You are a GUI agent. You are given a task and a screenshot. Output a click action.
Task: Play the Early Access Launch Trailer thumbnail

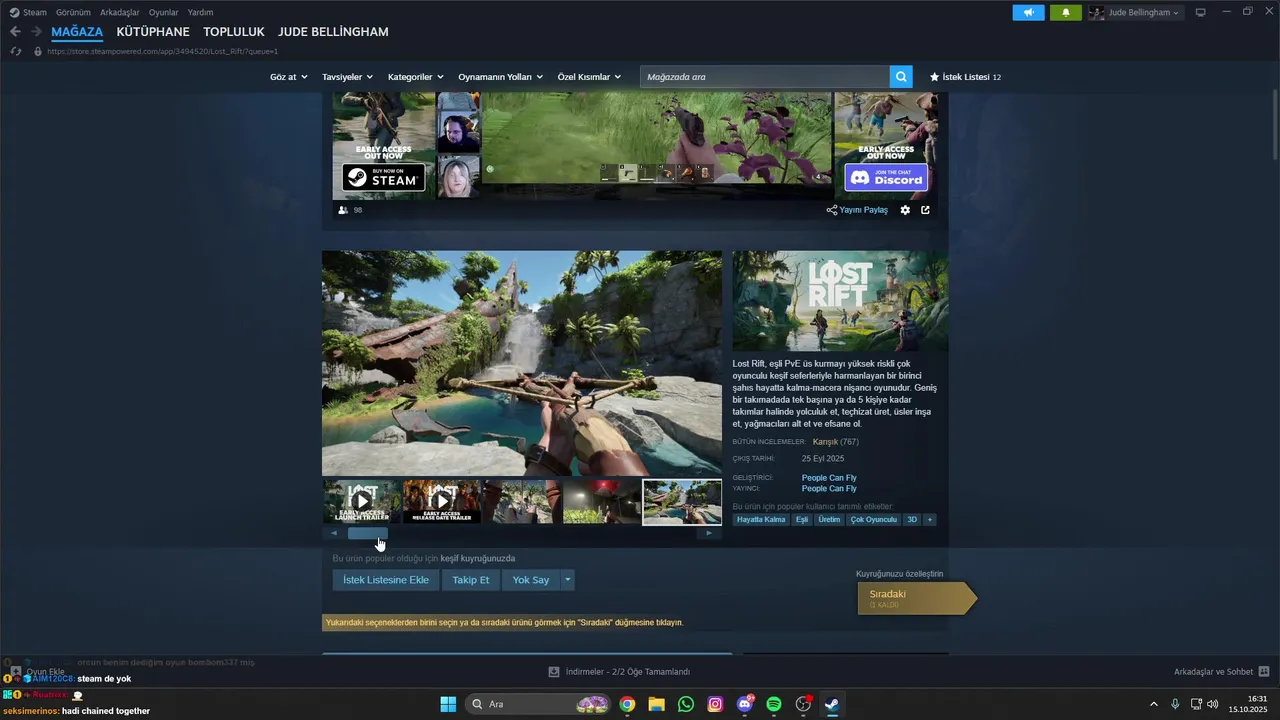click(x=361, y=502)
